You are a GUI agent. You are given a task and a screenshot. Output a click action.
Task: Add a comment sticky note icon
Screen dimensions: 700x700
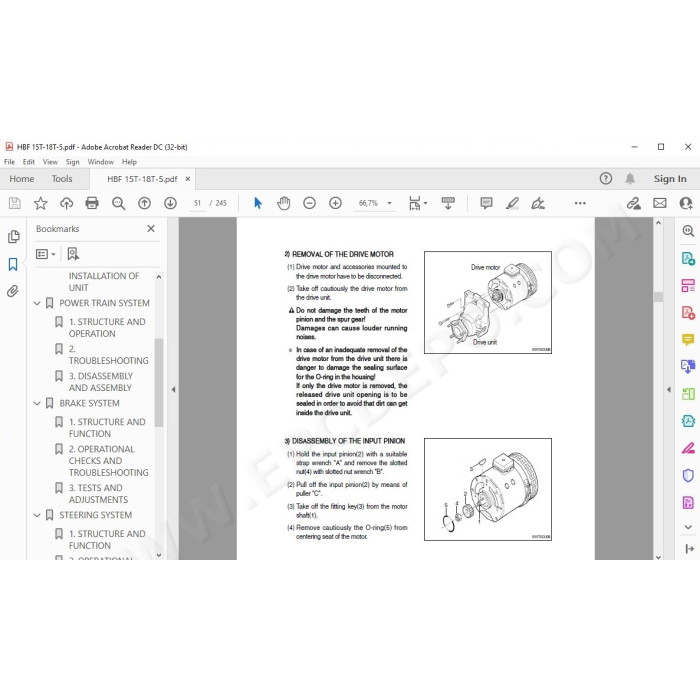[x=486, y=204]
